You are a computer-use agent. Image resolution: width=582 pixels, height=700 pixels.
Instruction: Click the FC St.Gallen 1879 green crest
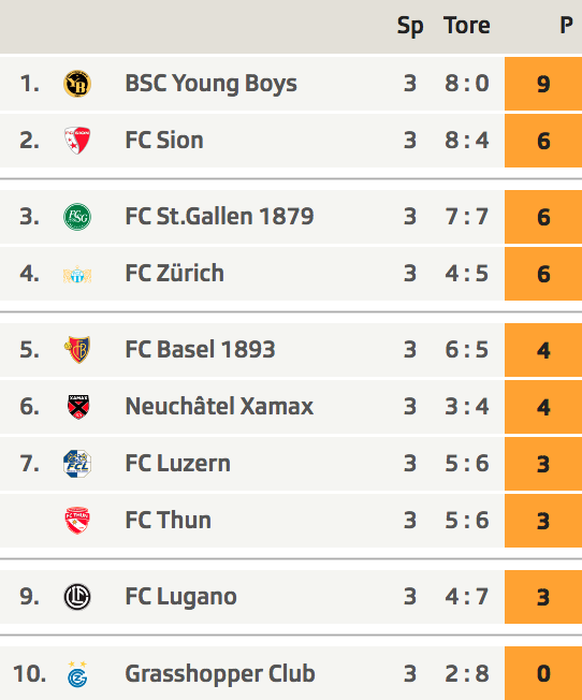[x=77, y=217]
